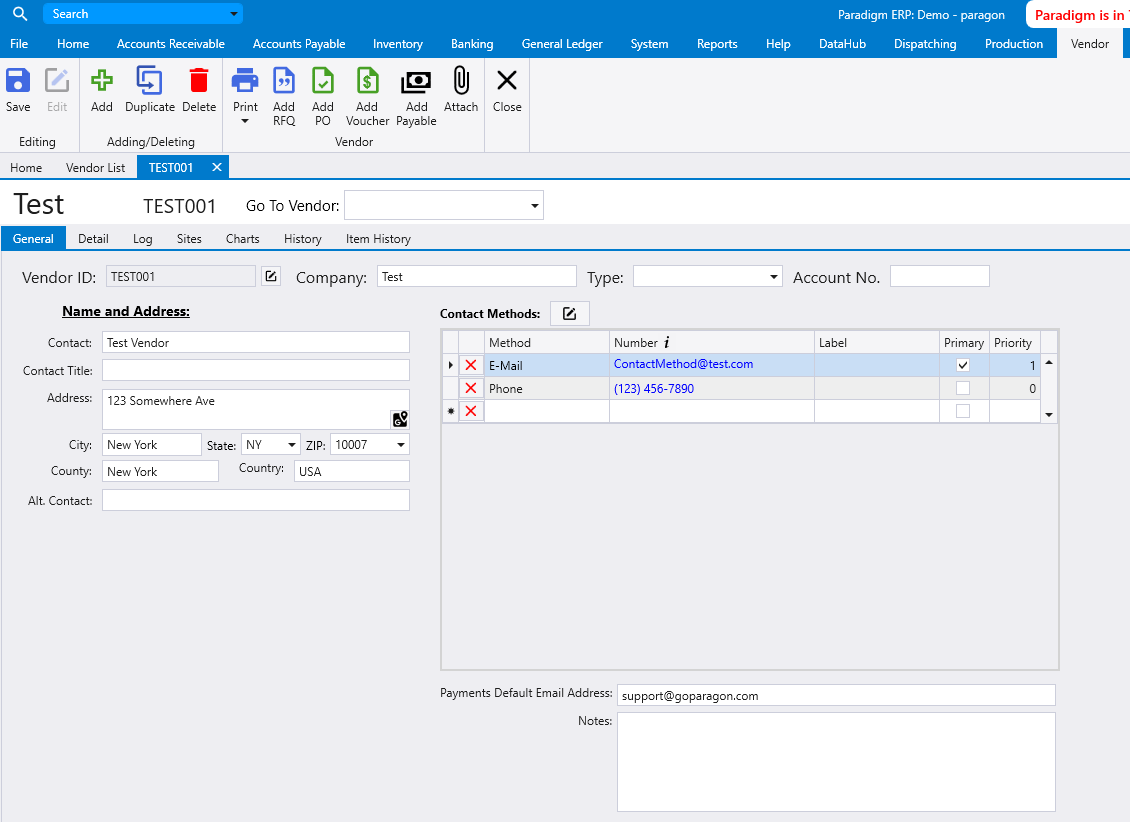Click red X on new blank row
The image size is (1130, 822).
[x=471, y=411]
